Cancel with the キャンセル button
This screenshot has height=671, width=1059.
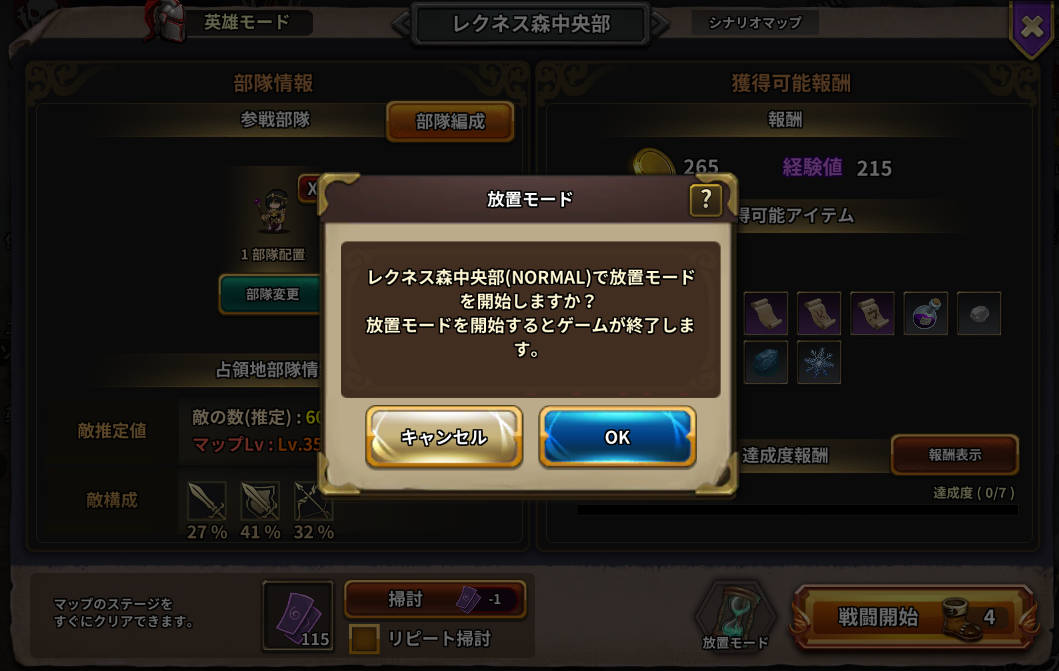click(444, 437)
